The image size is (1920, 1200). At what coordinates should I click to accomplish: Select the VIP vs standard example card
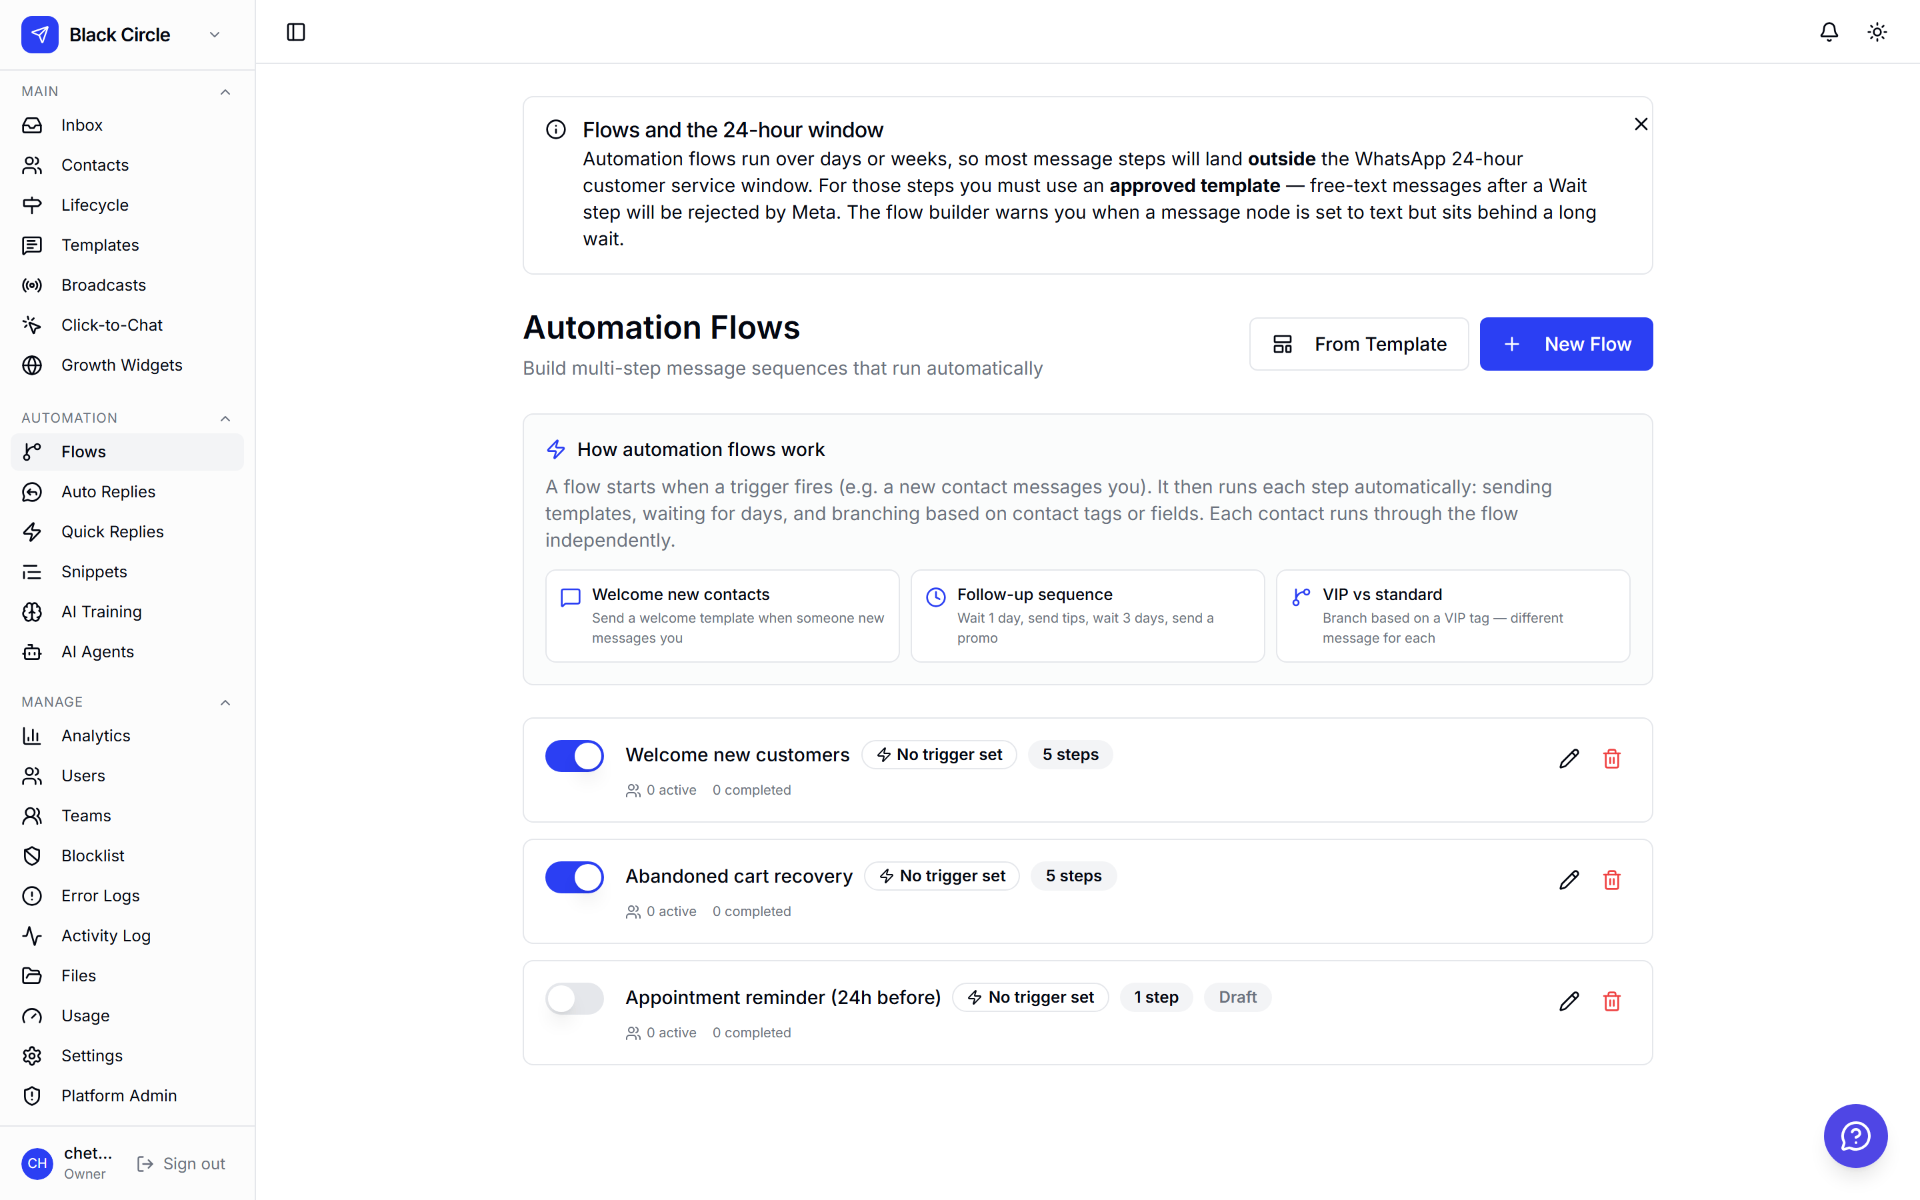point(1453,616)
